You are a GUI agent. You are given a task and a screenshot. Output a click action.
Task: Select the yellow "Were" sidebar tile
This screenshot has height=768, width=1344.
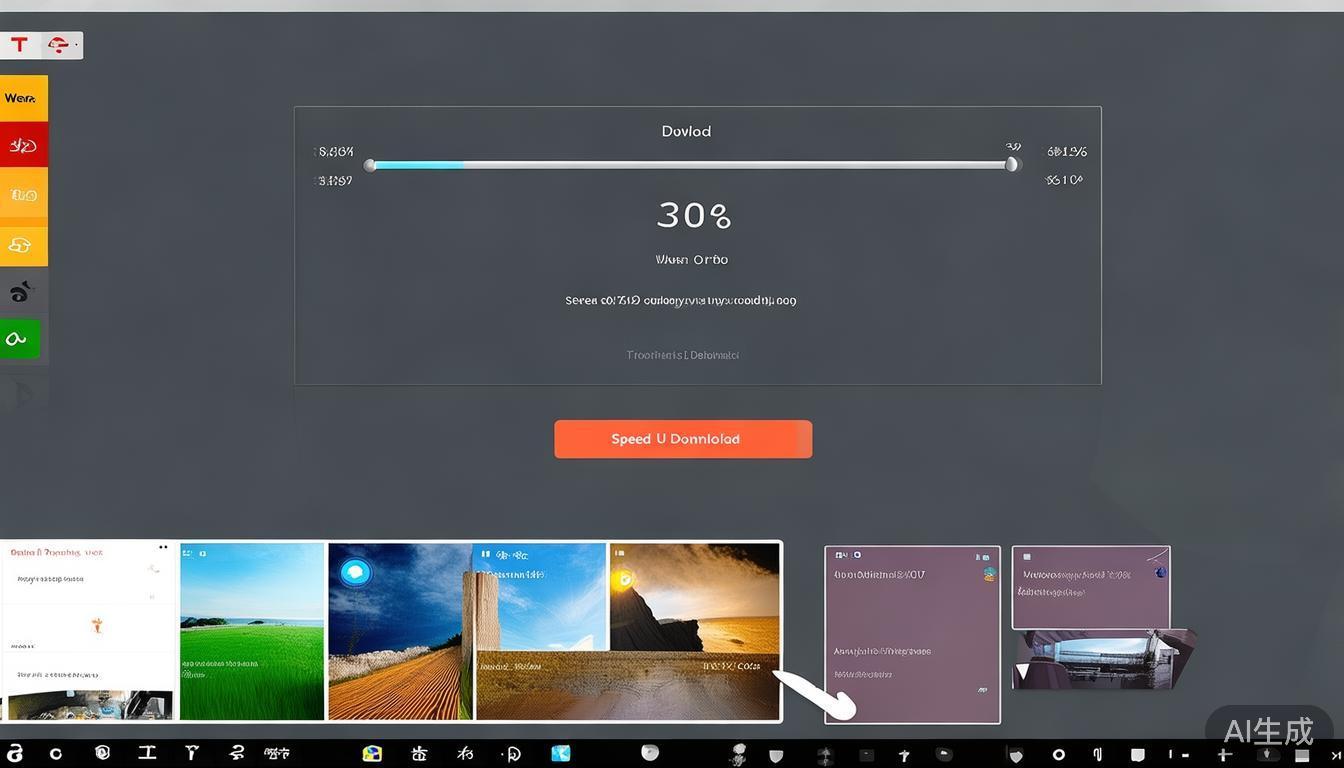[23, 98]
